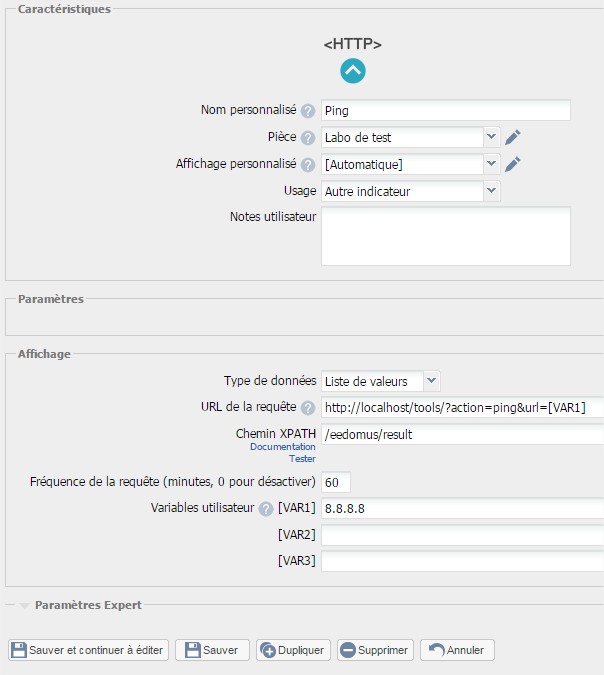This screenshot has height=675, width=604.
Task: Click help icon next to Nom personnalisé
Action: pyautogui.click(x=307, y=111)
